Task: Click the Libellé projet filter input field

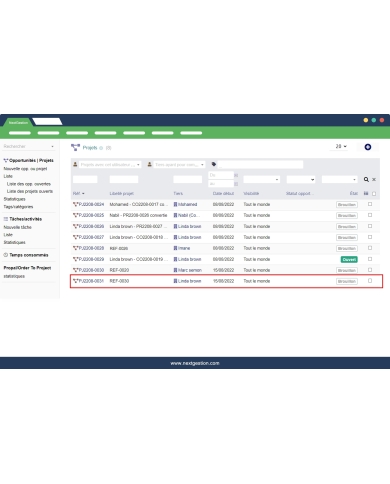Action: (x=124, y=179)
